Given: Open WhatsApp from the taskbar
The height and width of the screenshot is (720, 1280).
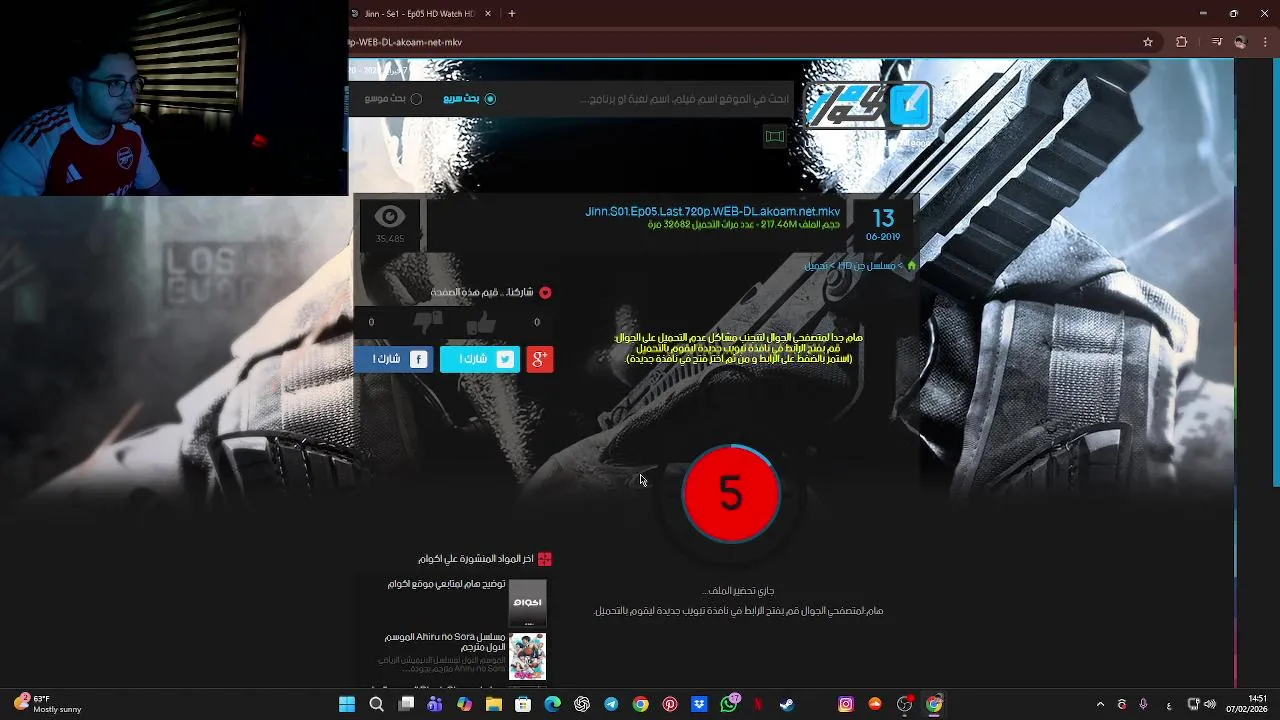Looking at the screenshot, I should [729, 704].
